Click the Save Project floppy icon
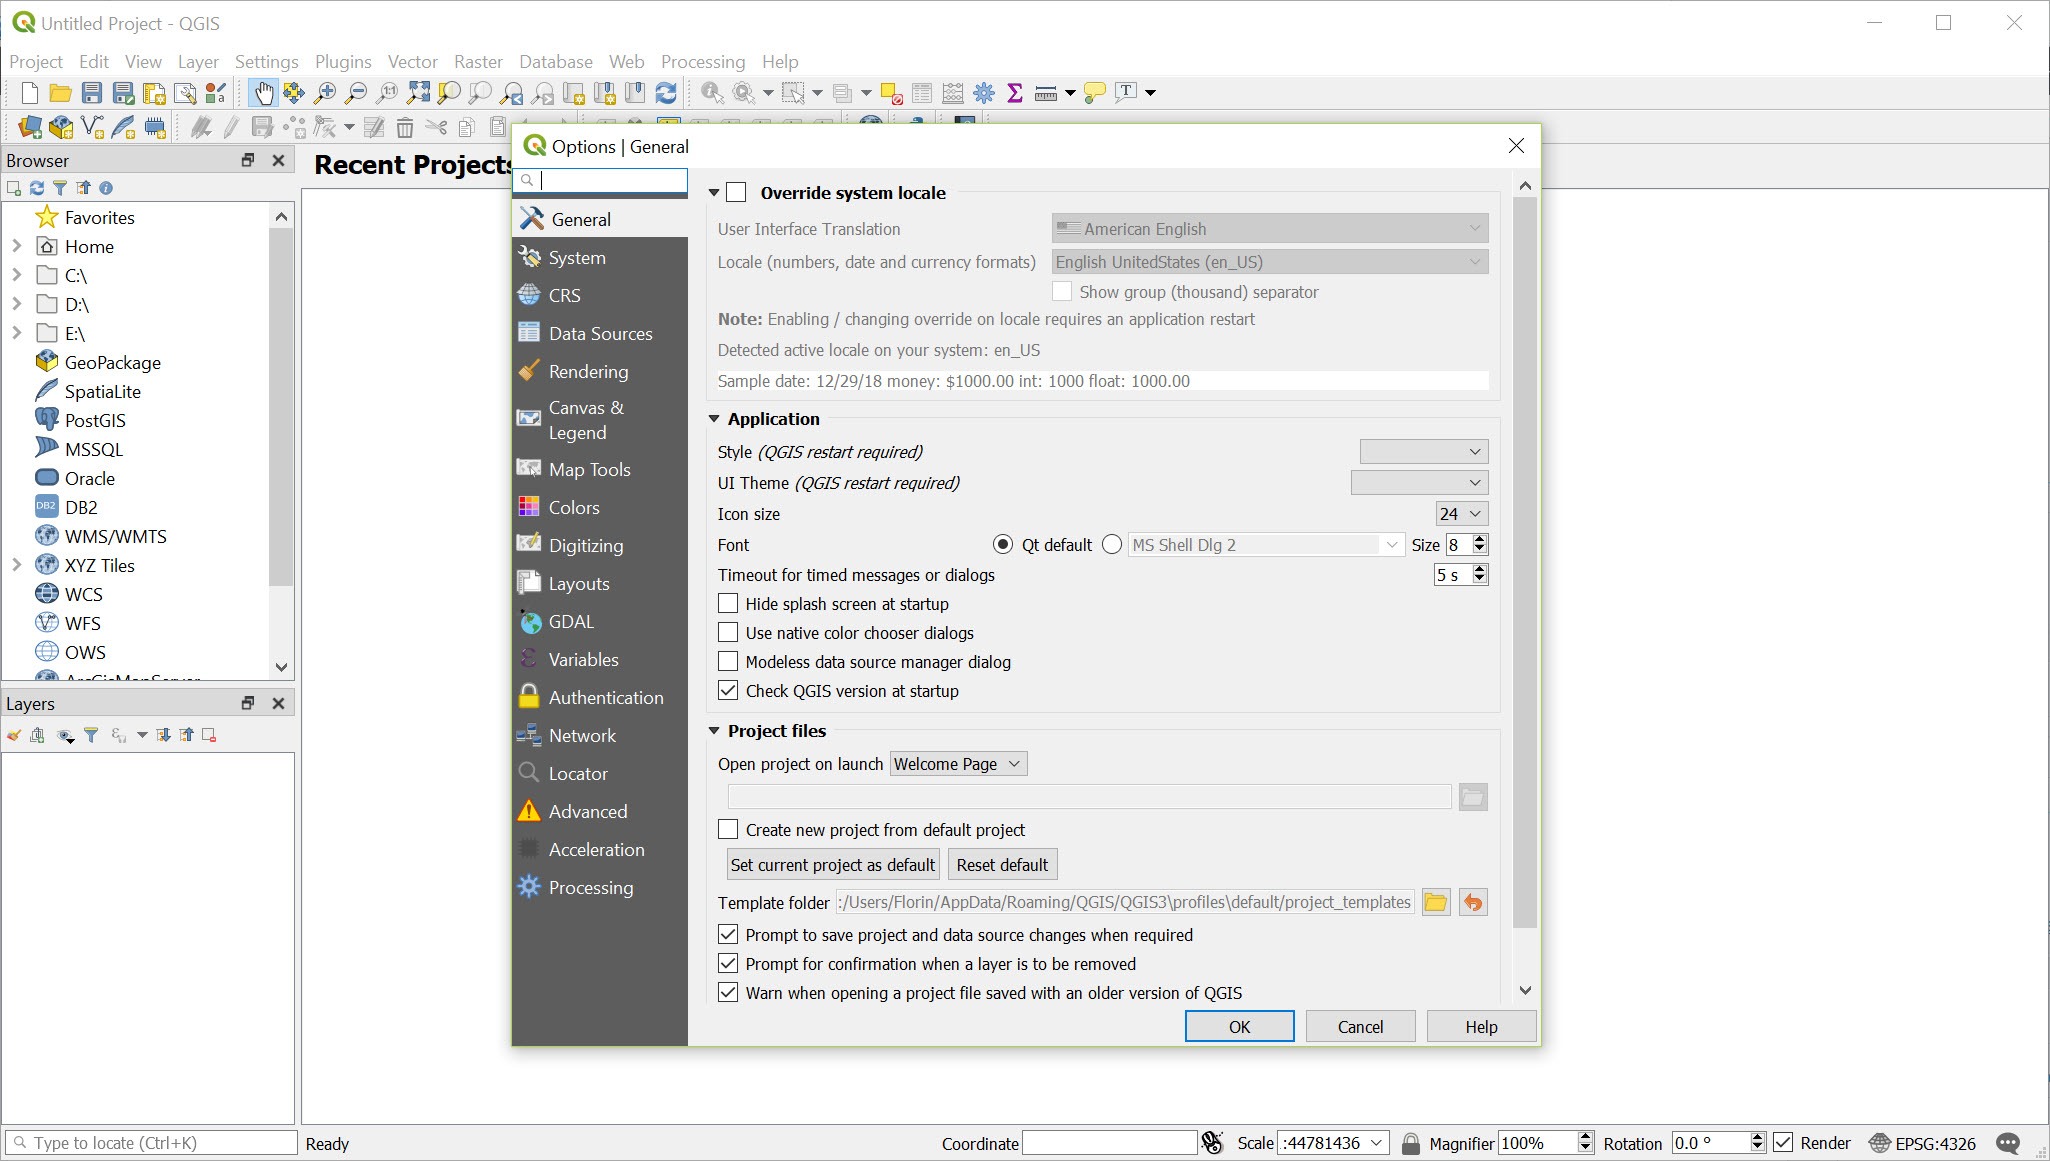 click(92, 93)
